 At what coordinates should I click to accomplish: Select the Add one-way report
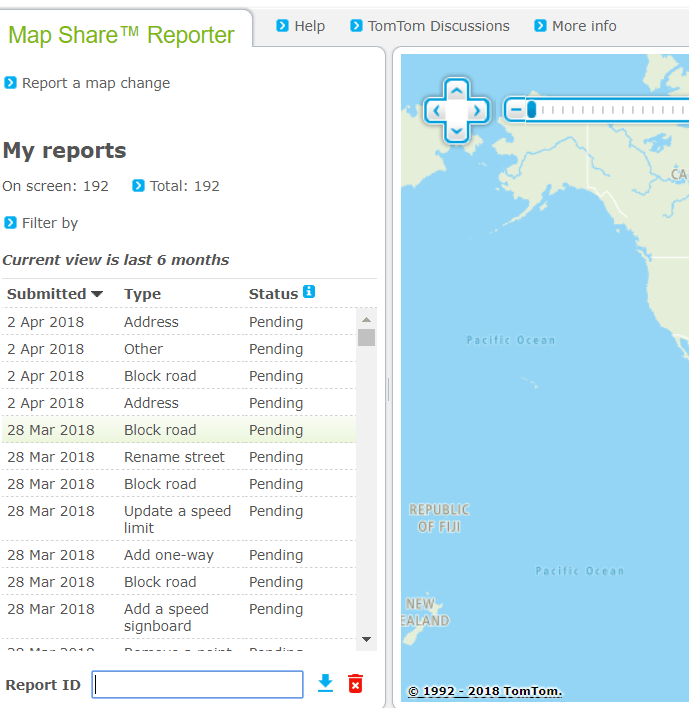tap(179, 555)
